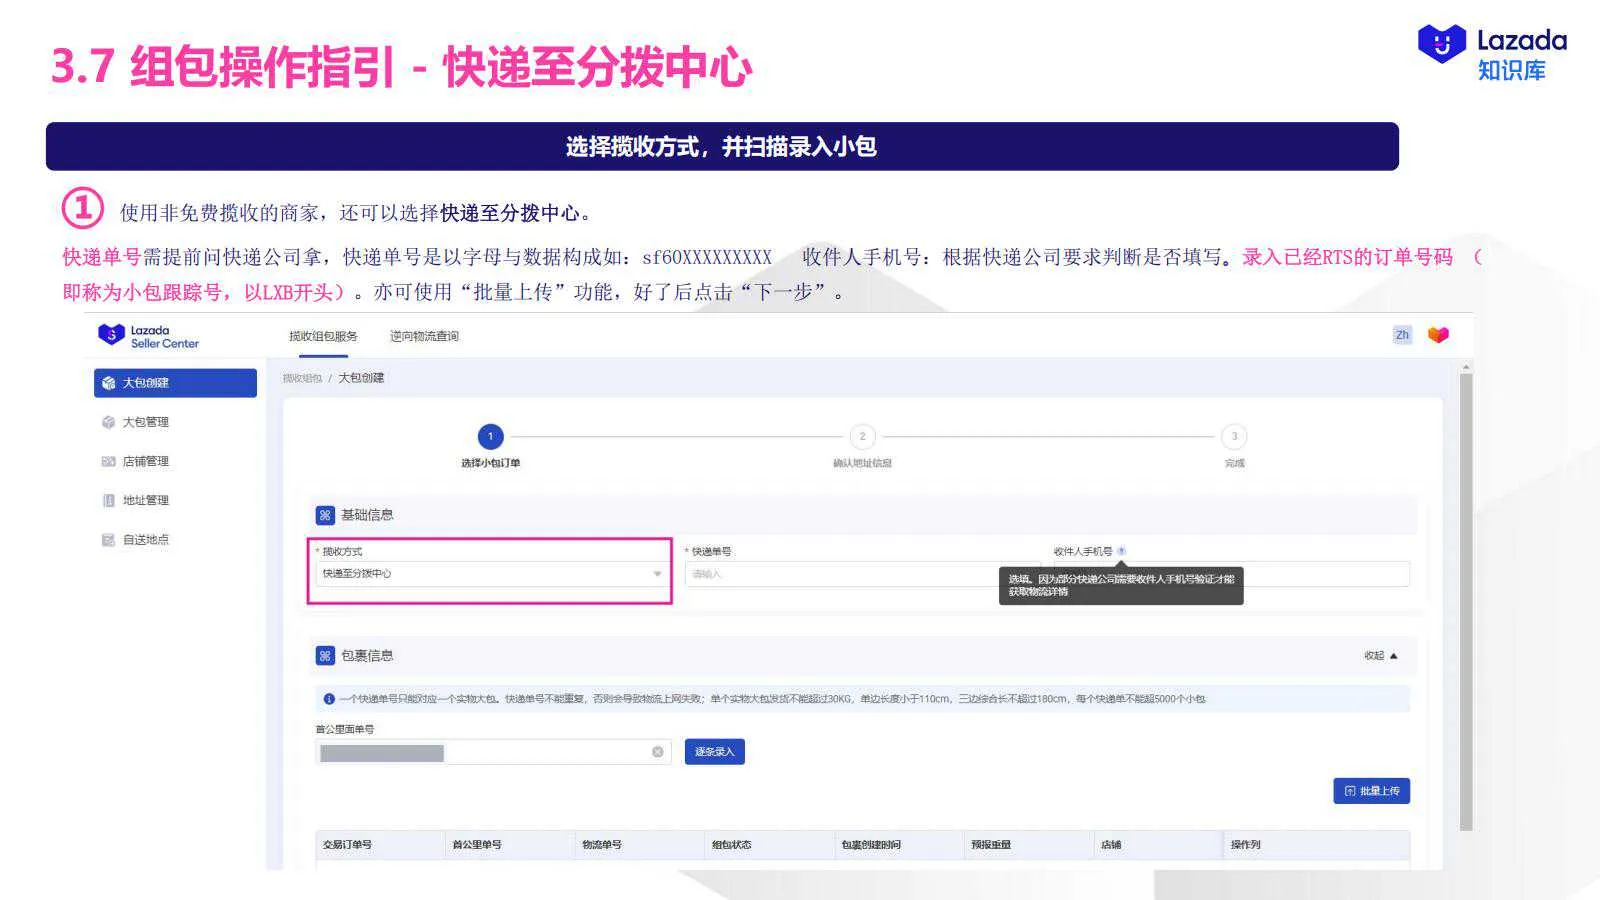Click the 基础信息 section icon
The width and height of the screenshot is (1600, 900).
324,514
